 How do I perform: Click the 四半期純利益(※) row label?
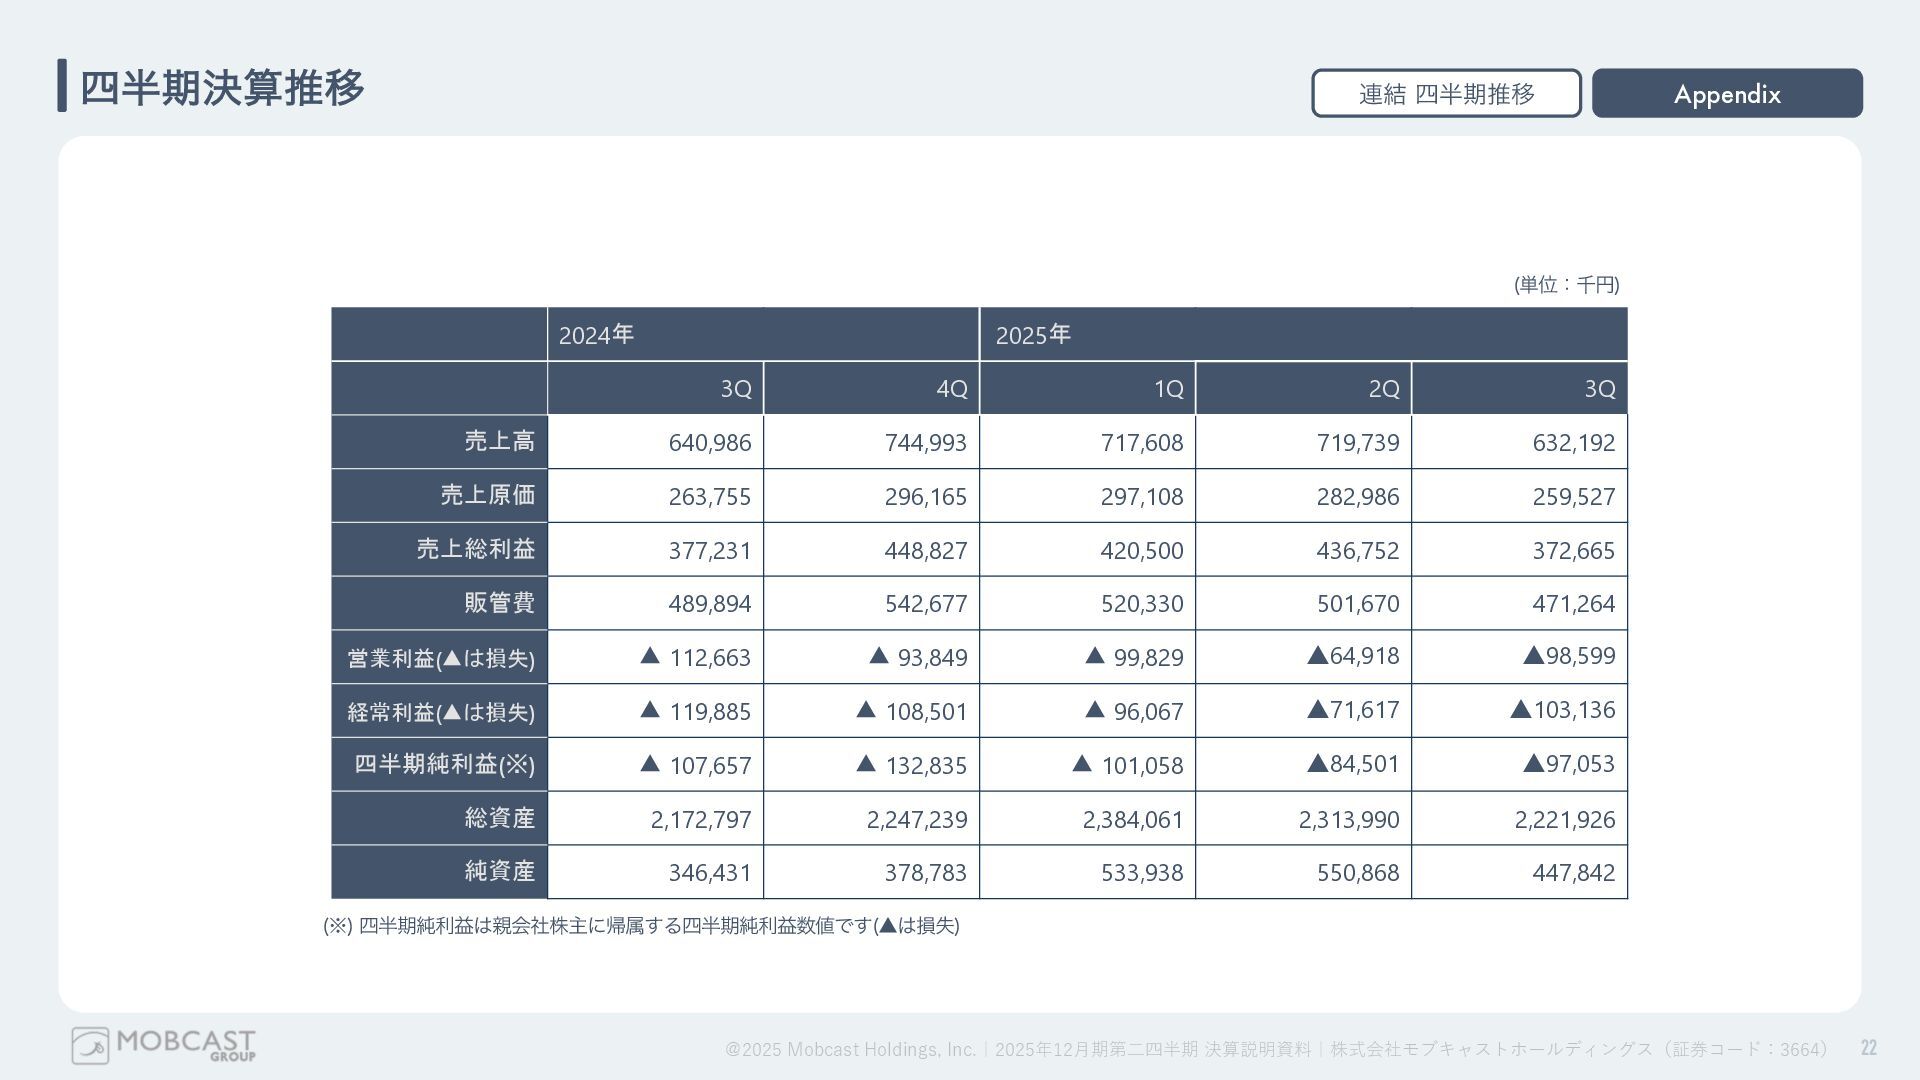click(444, 765)
